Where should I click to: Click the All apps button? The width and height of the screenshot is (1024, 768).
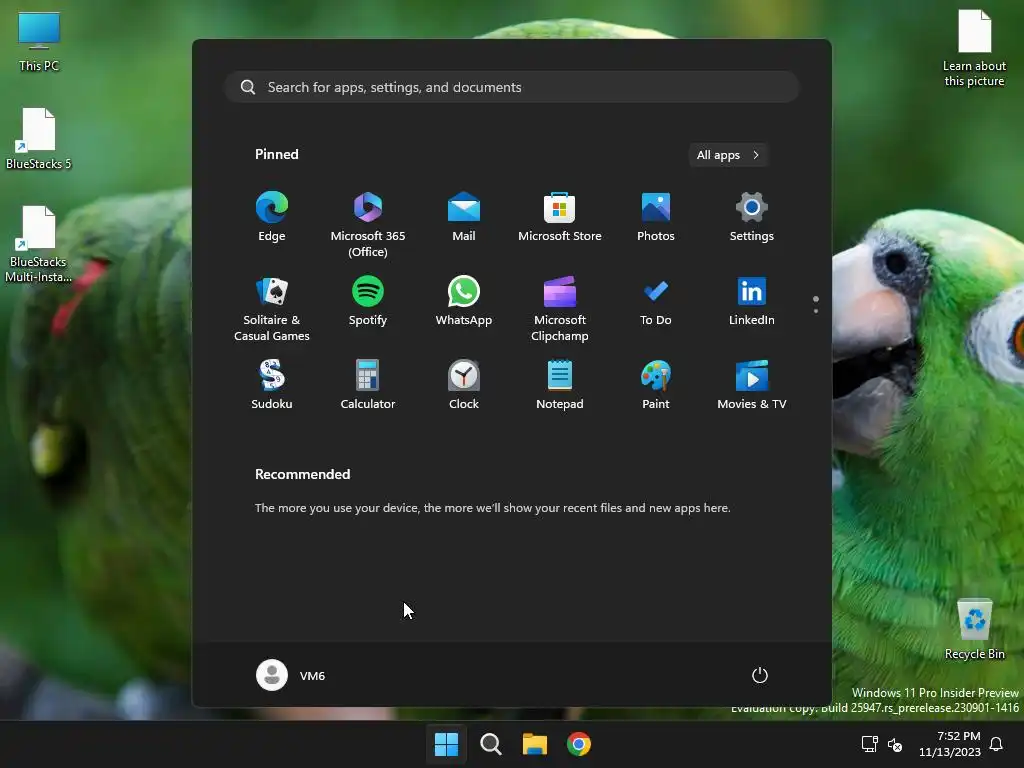coord(728,155)
